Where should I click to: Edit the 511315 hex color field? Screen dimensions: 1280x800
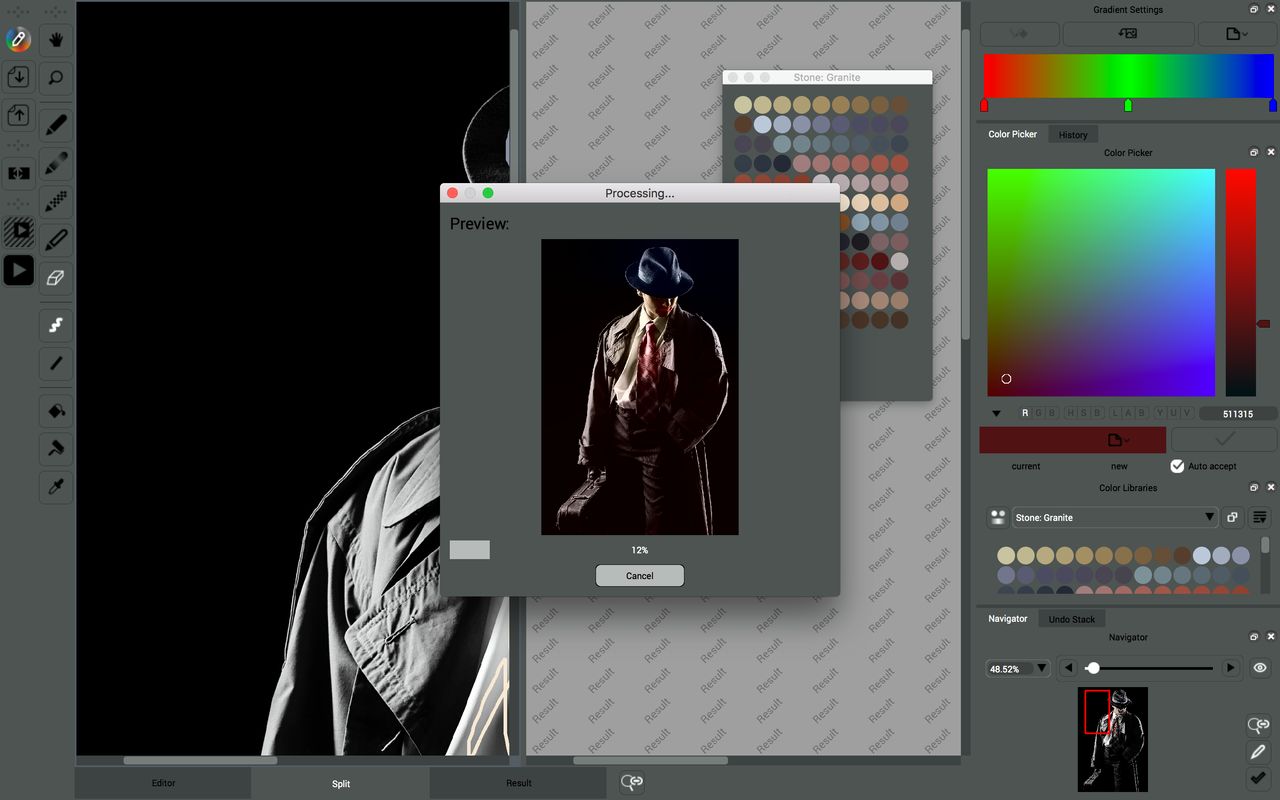[1238, 413]
